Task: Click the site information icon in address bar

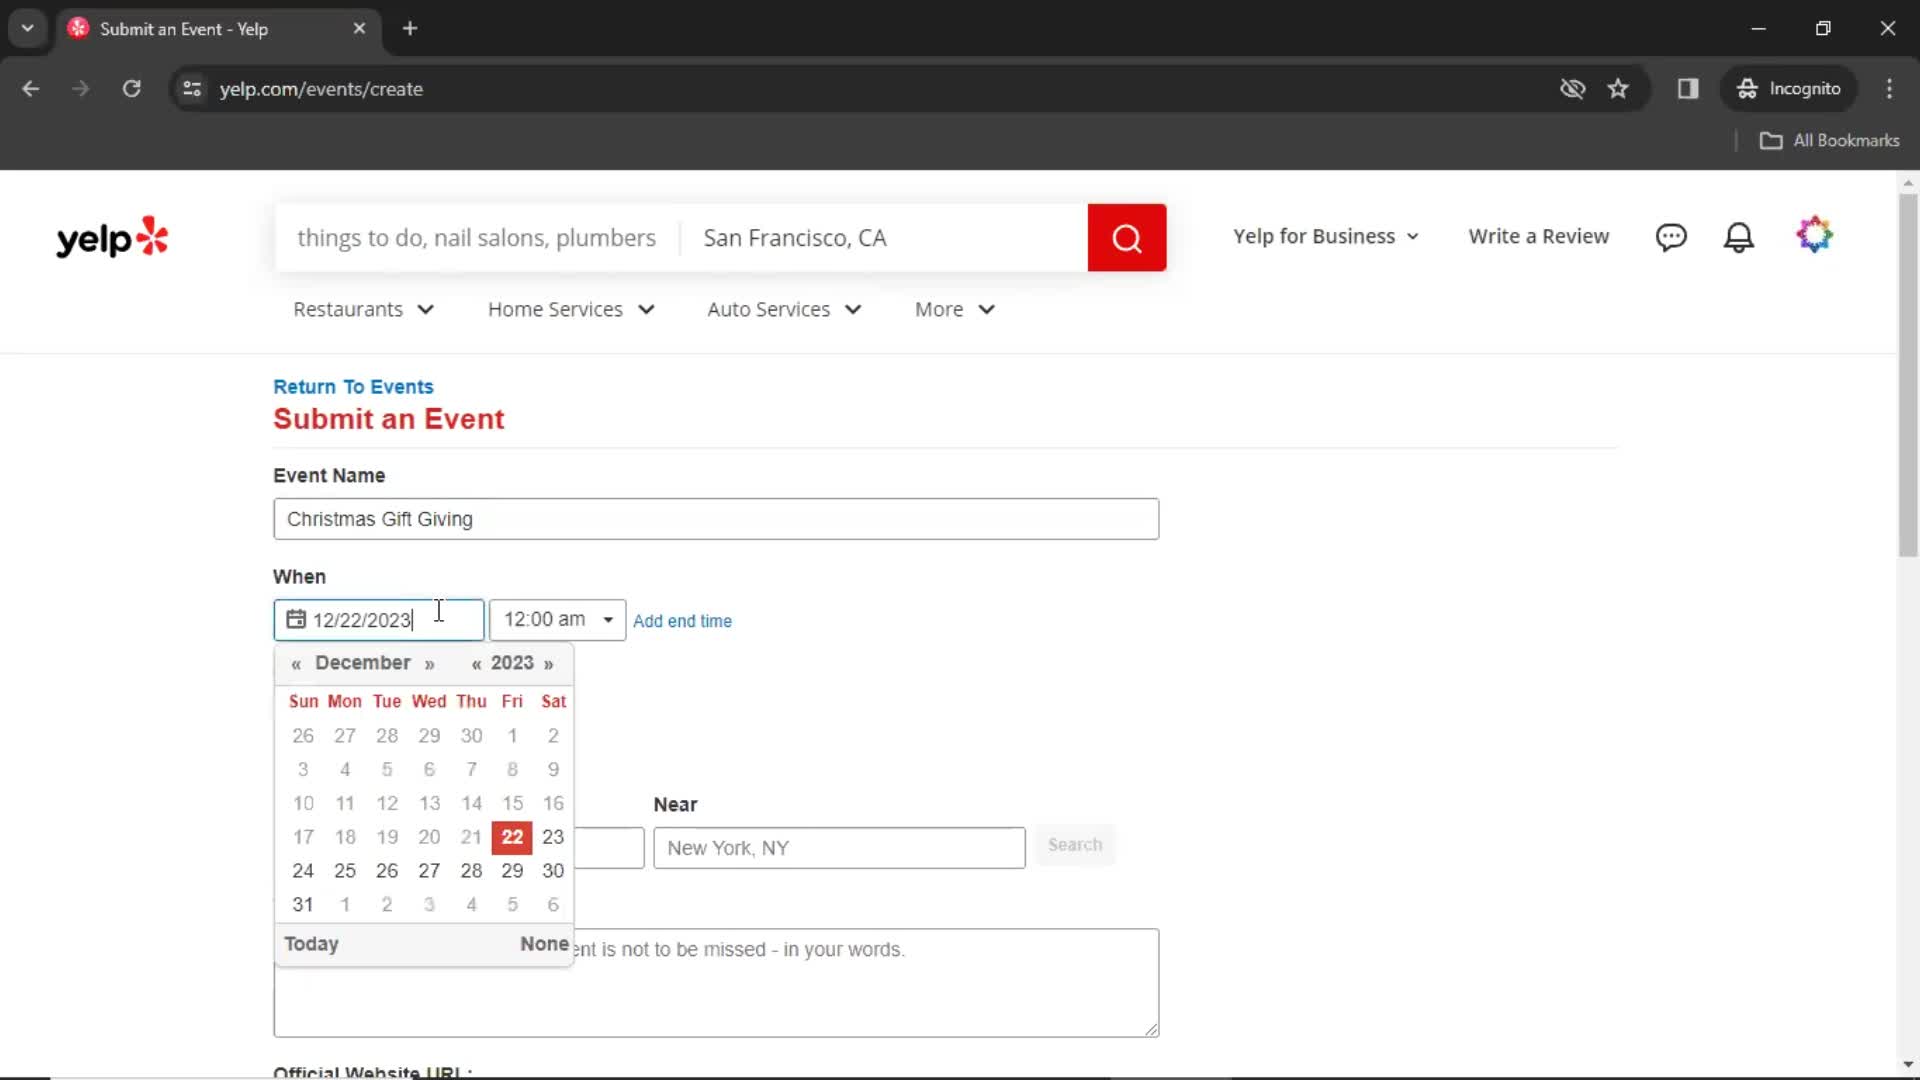Action: coord(192,89)
